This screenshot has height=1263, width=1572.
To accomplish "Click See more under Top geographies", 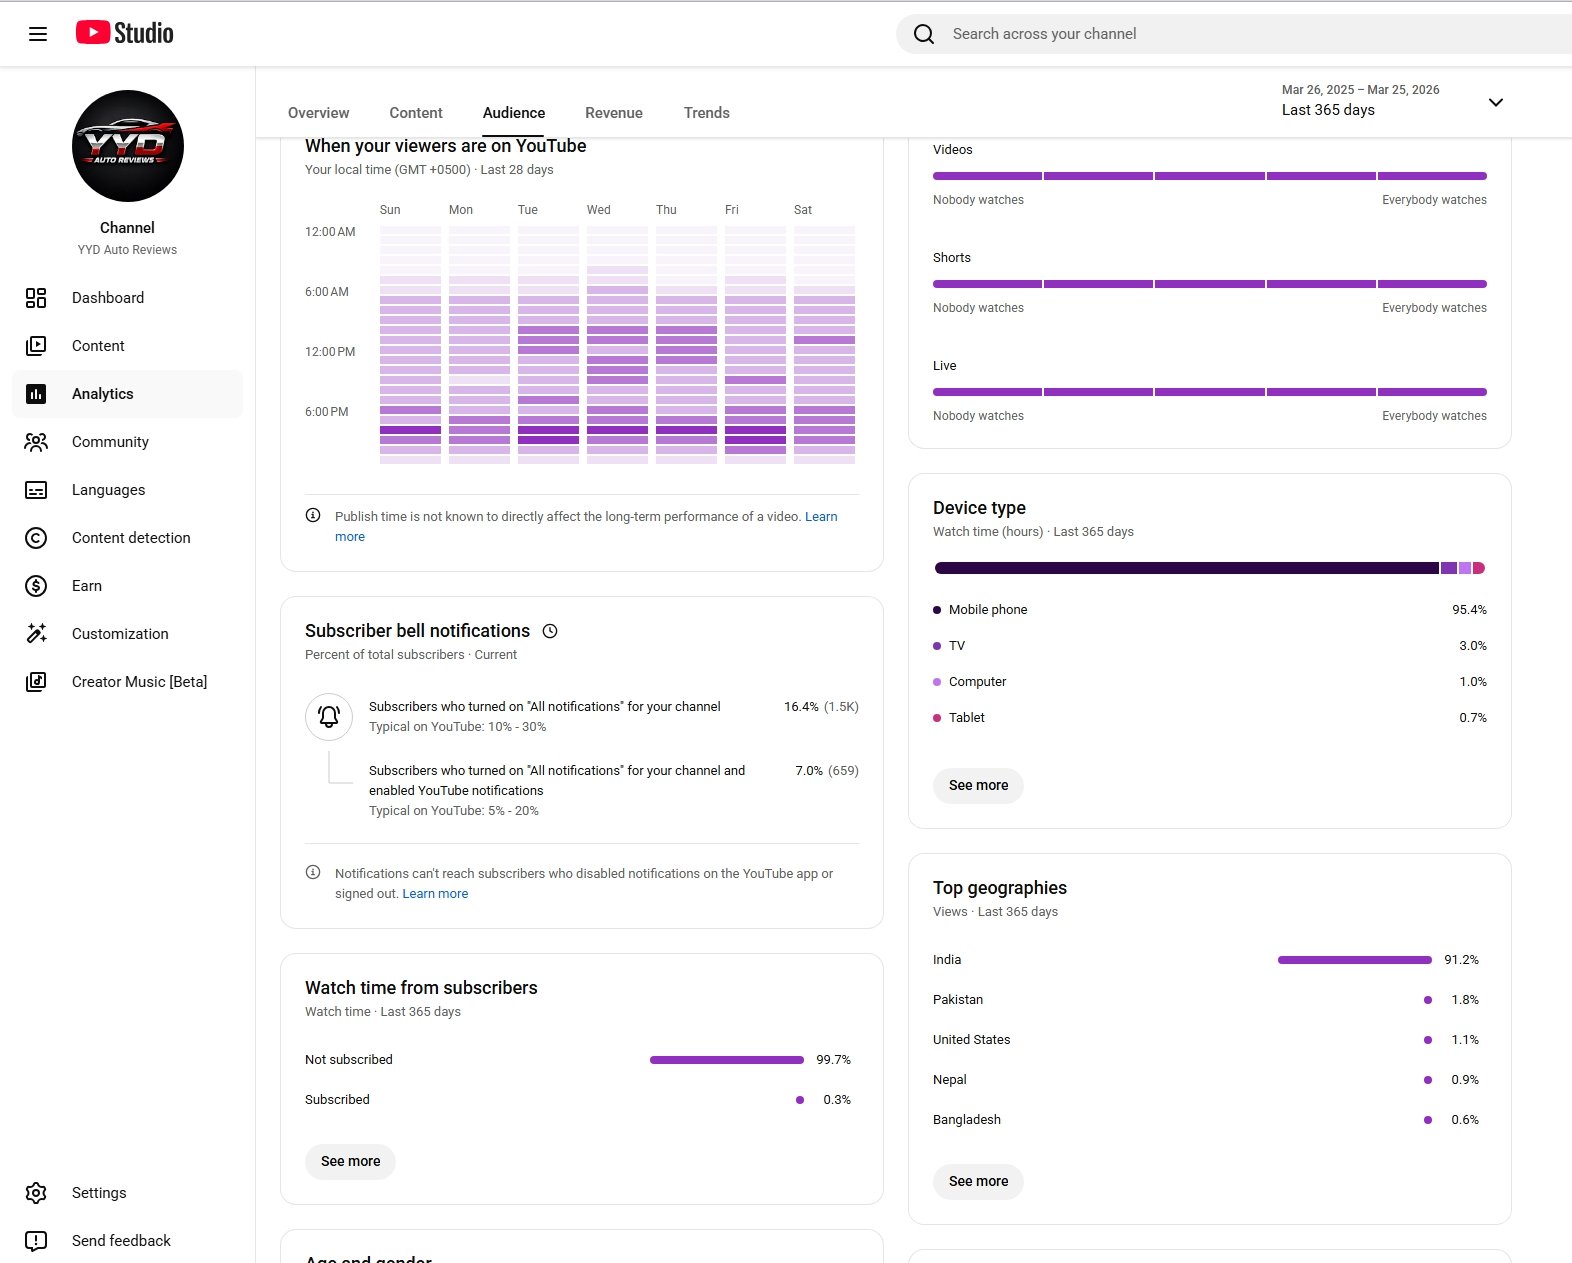I will tap(978, 1182).
